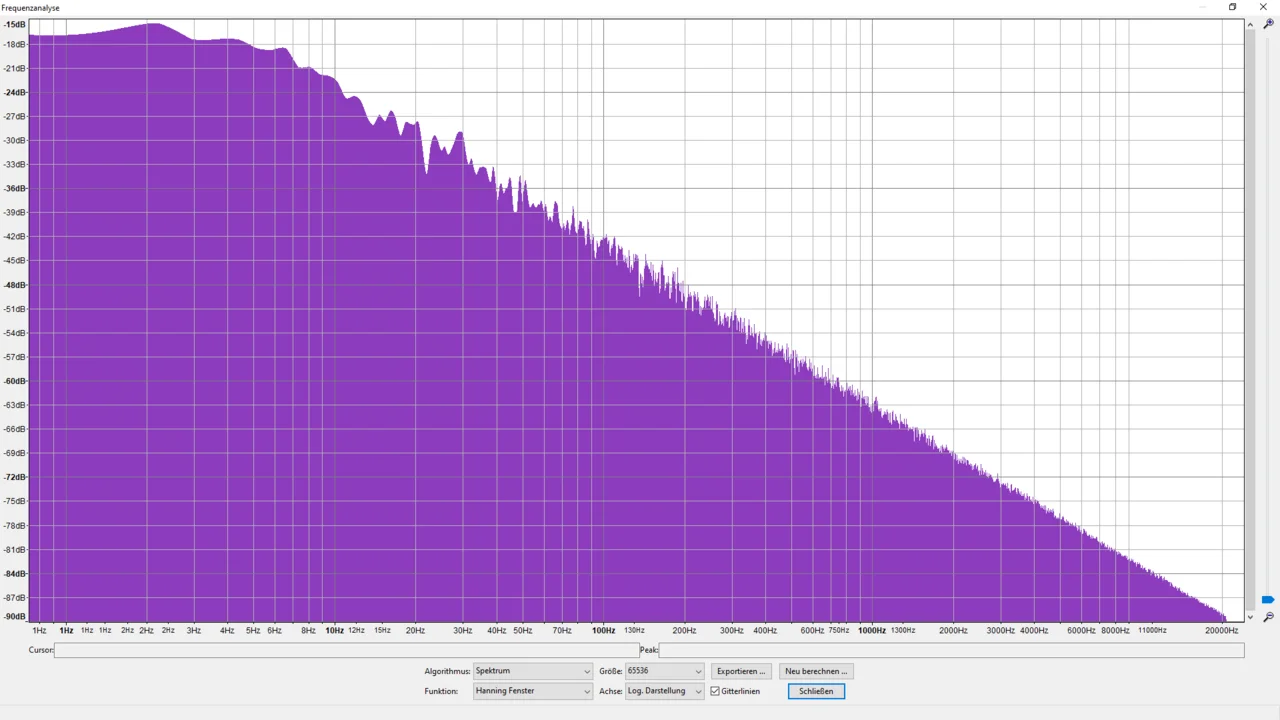Click inside the Cursor readout field
This screenshot has height=720, width=1280.
[345, 650]
